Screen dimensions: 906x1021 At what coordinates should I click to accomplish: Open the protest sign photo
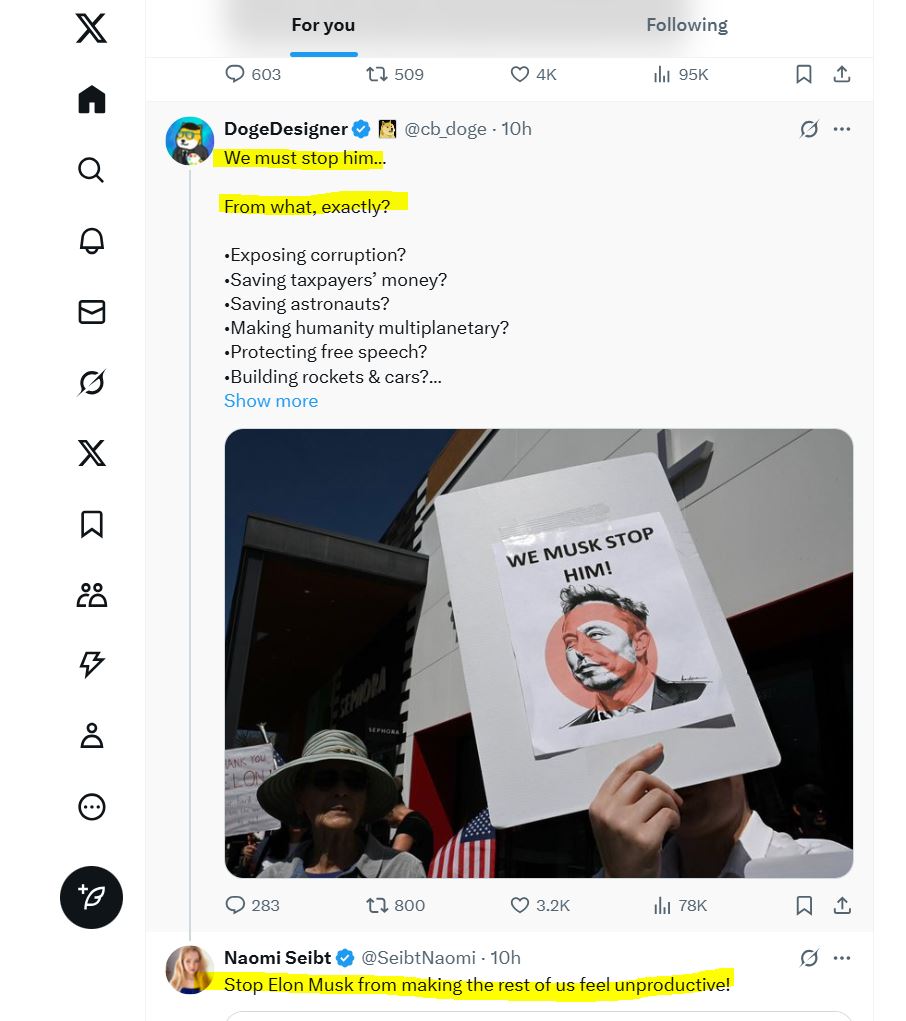(x=538, y=653)
